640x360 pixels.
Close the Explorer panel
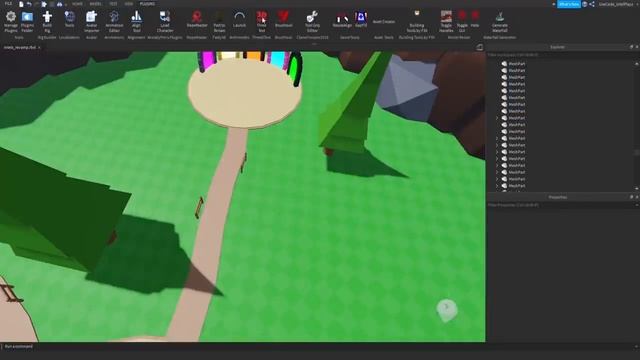pyautogui.click(x=637, y=47)
